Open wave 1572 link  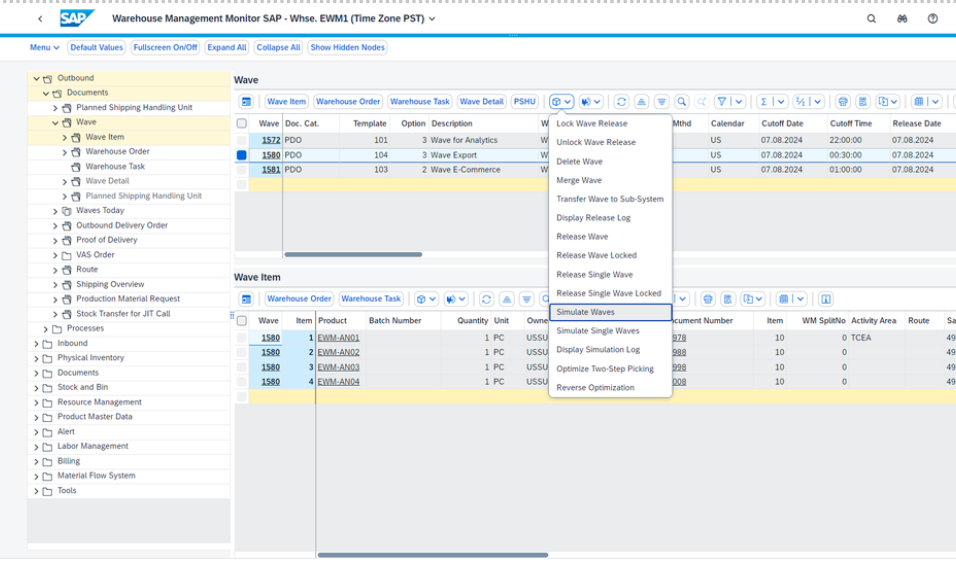pyautogui.click(x=271, y=140)
